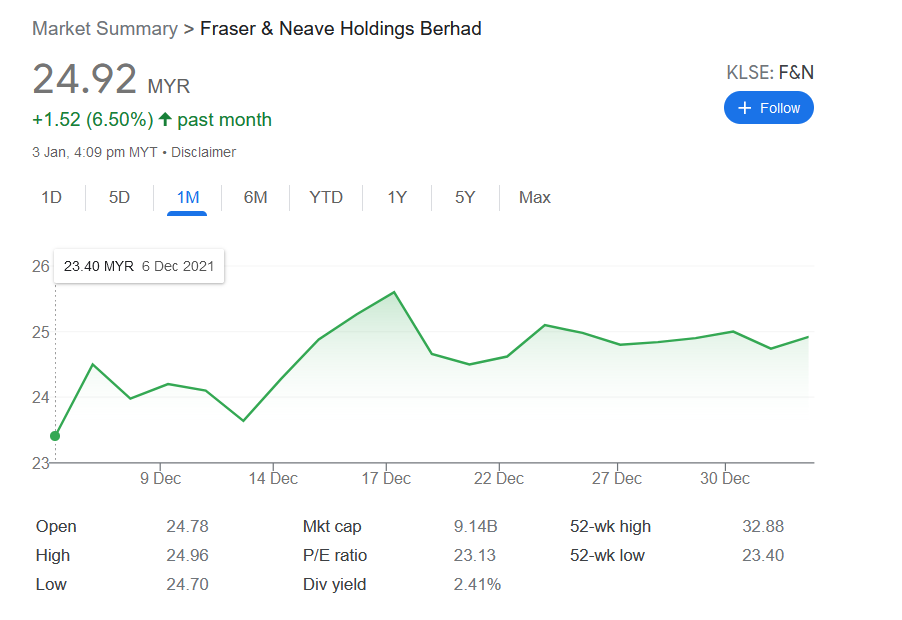The height and width of the screenshot is (620, 902).
Task: Open the Market Summary link
Action: (105, 28)
